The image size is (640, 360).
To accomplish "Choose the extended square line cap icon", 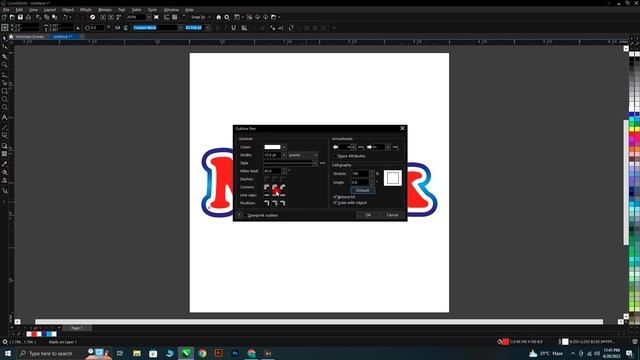I will coord(283,195).
